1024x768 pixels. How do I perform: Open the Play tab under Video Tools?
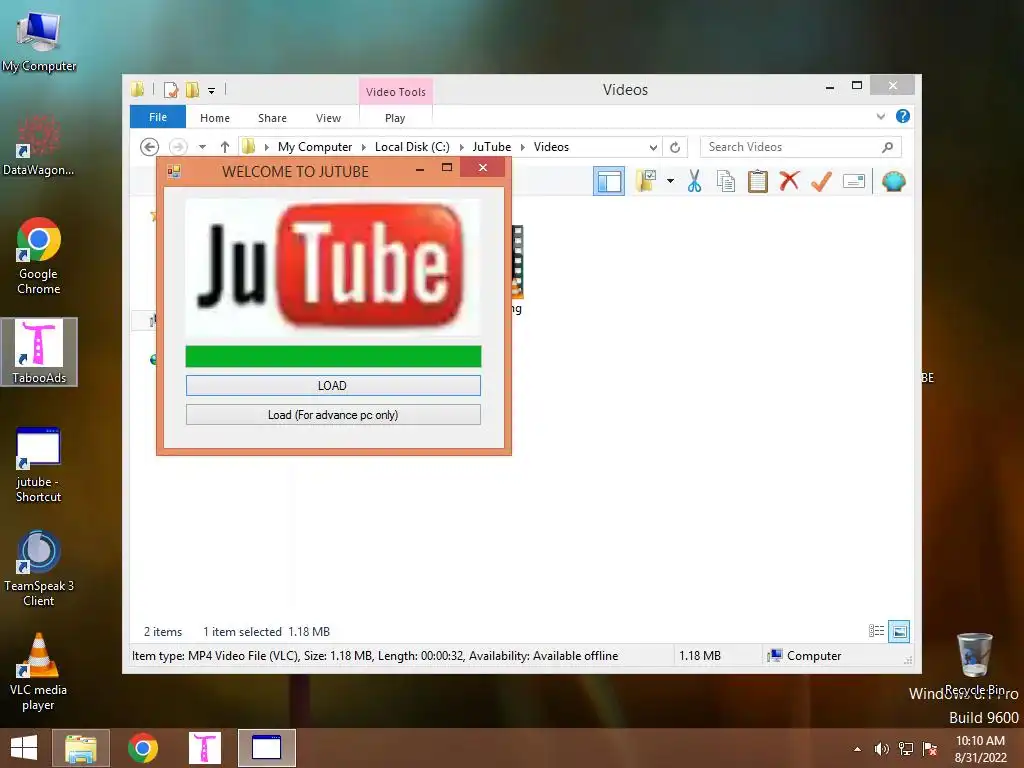coord(395,118)
